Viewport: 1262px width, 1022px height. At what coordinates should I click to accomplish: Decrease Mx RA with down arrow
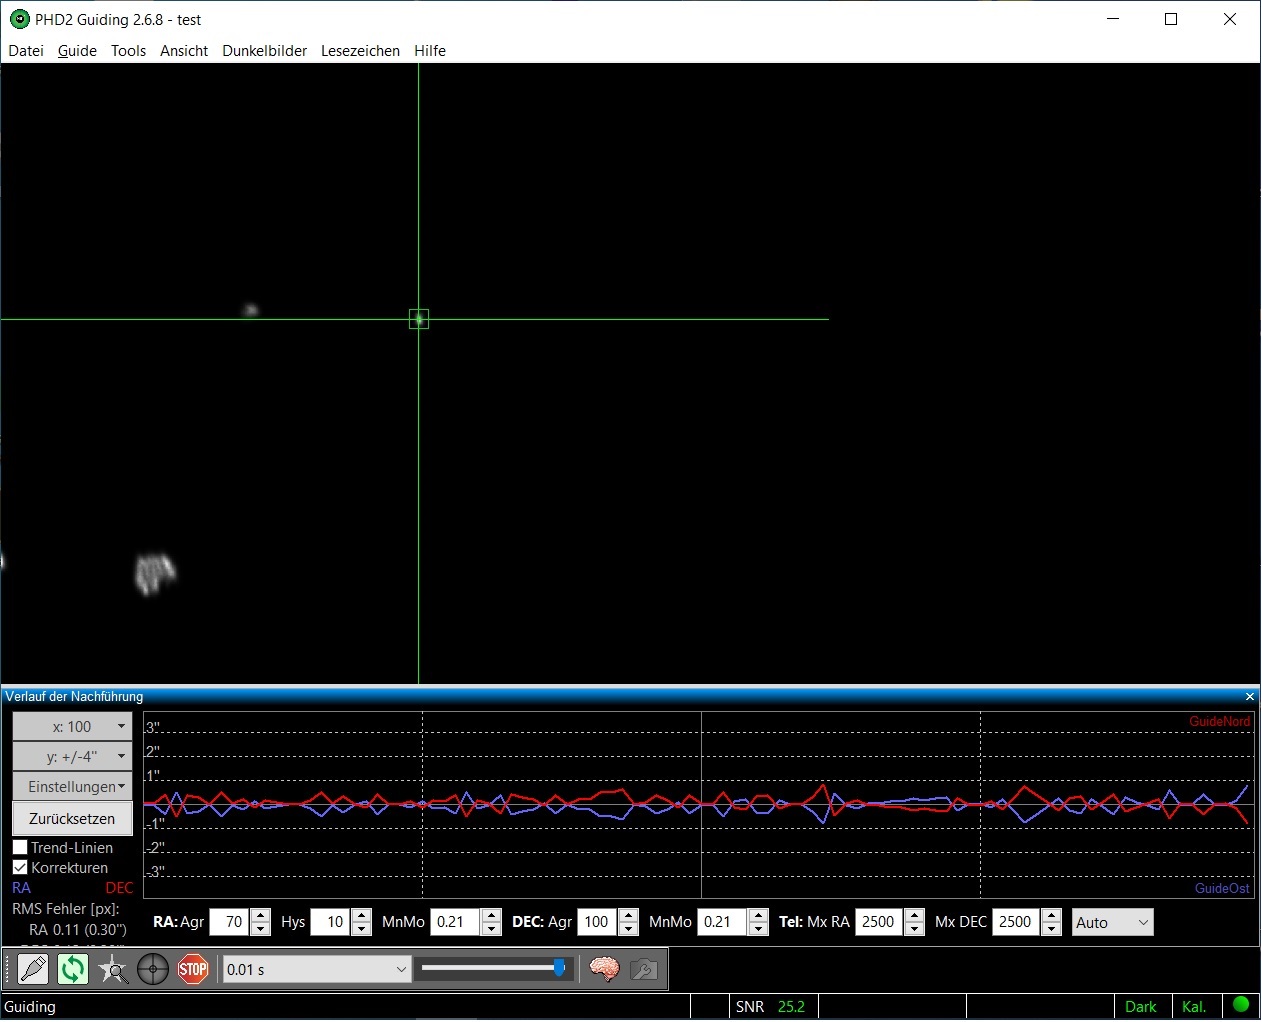(x=914, y=929)
